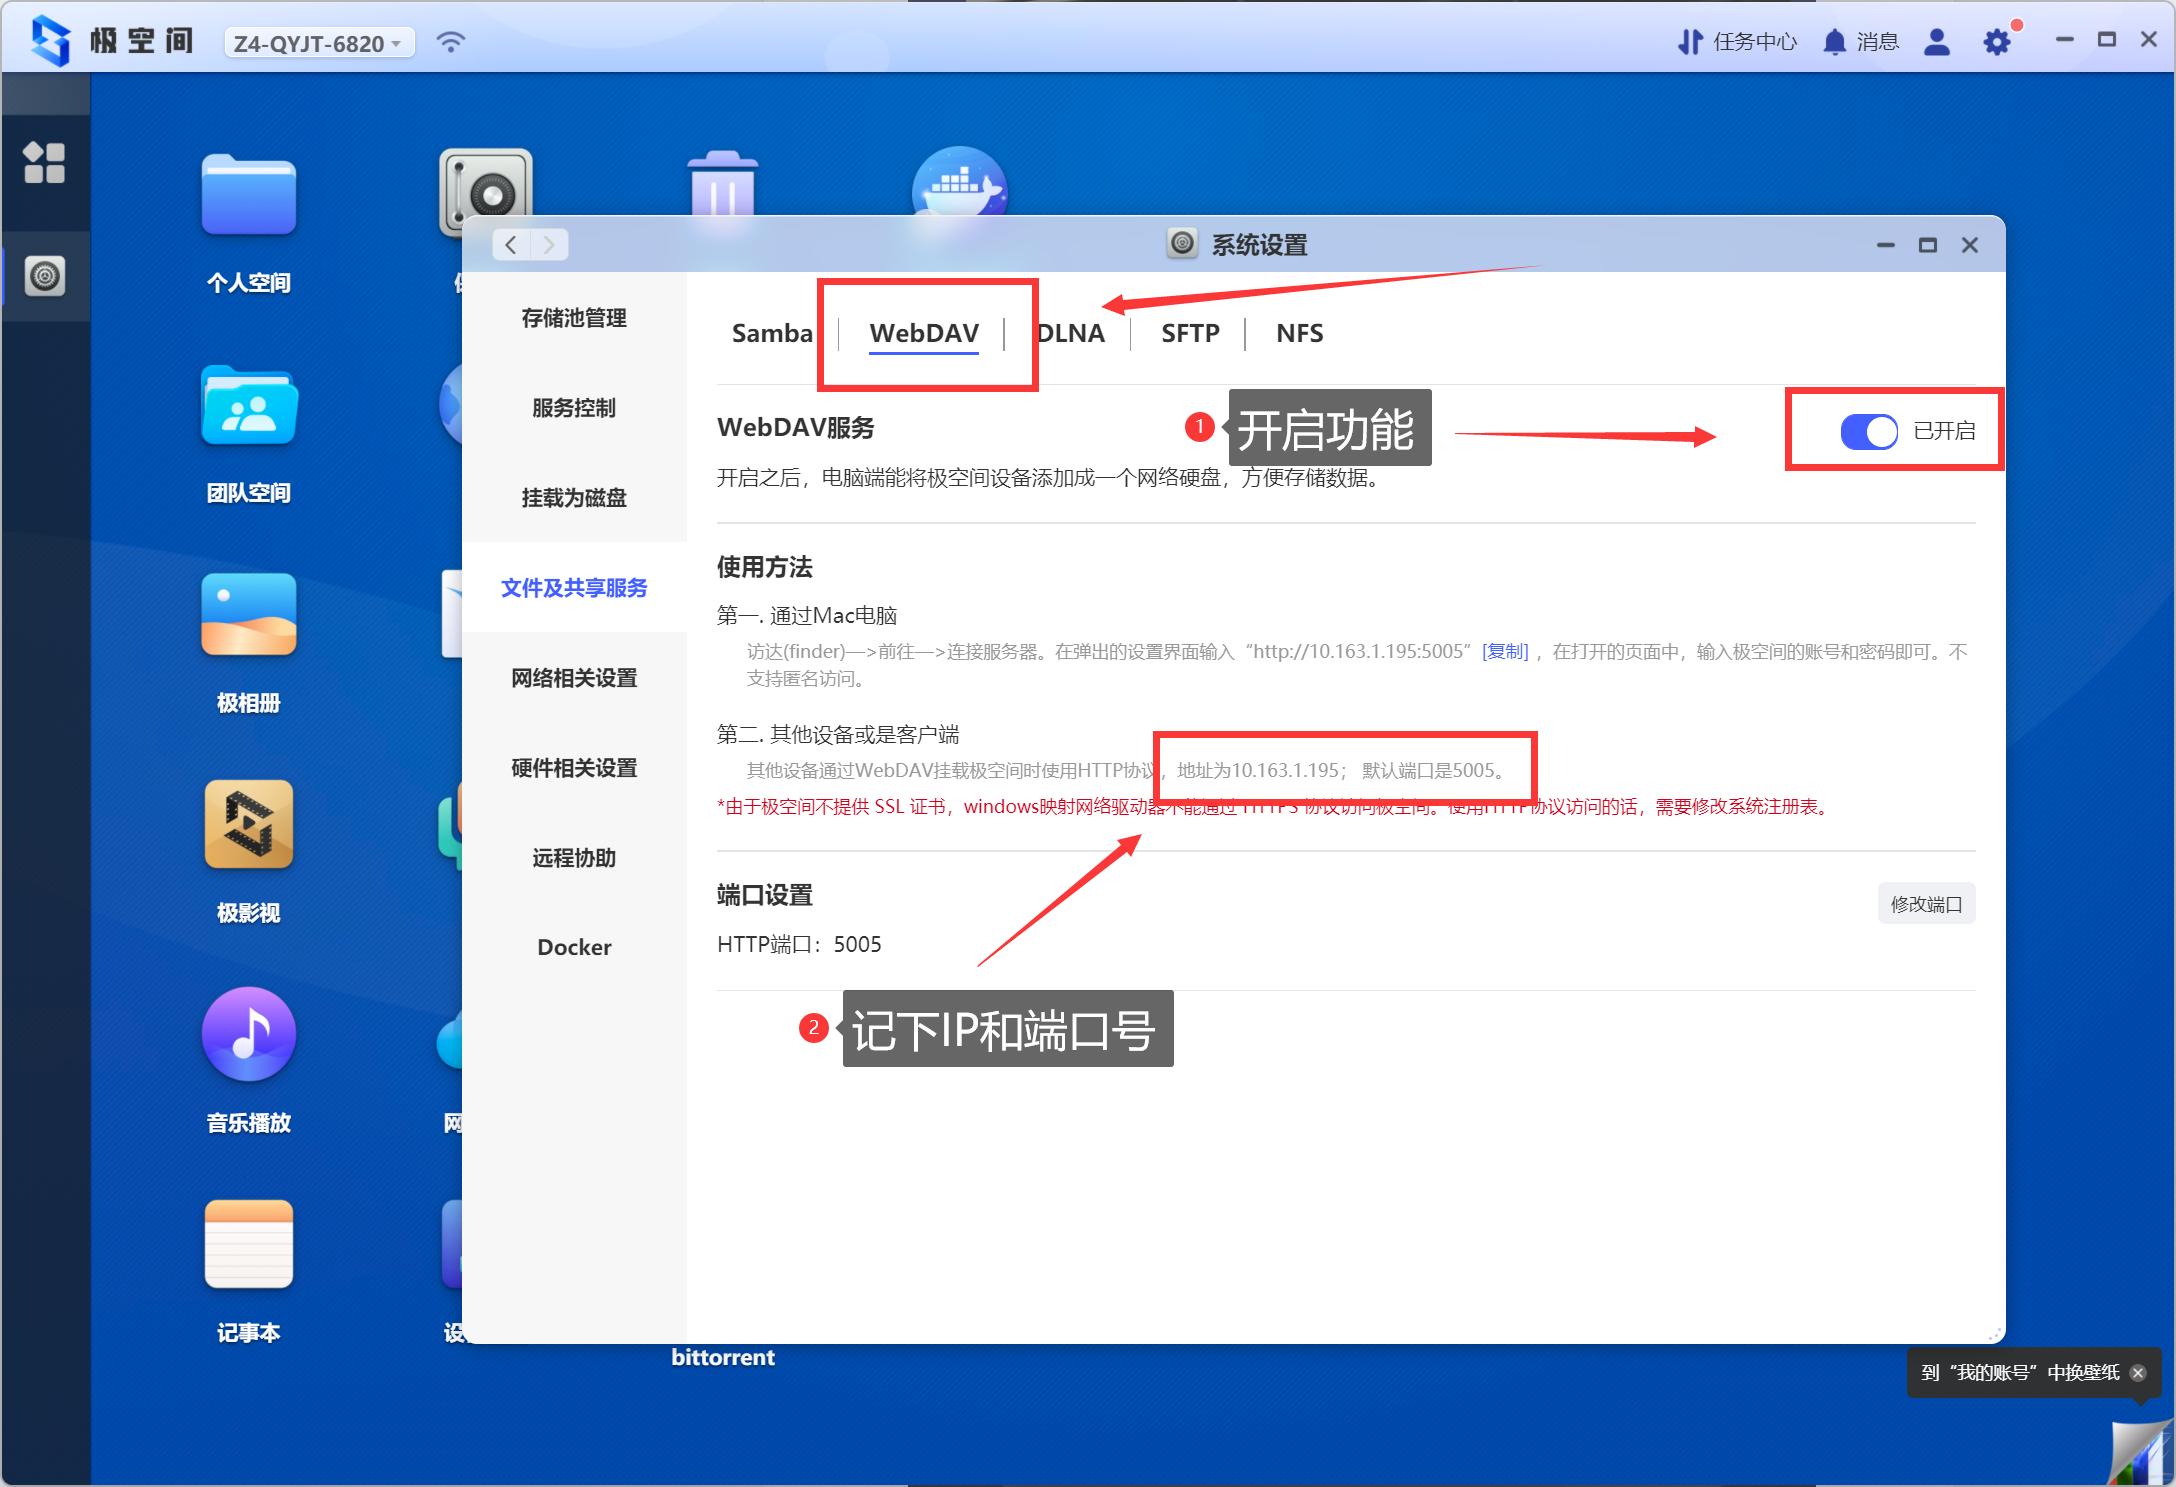Switch to the Samba tab

click(x=771, y=333)
